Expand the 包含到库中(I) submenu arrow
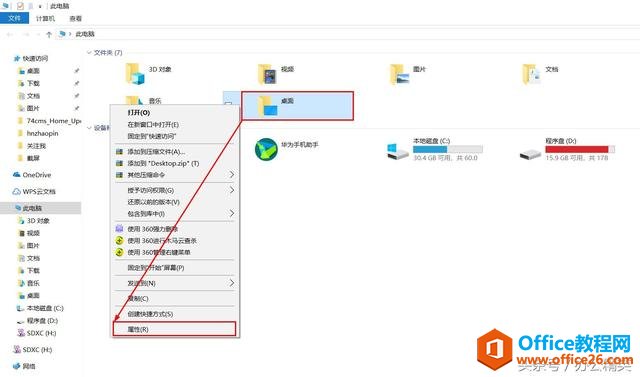Viewport: 640px width, 377px height. (x=231, y=213)
